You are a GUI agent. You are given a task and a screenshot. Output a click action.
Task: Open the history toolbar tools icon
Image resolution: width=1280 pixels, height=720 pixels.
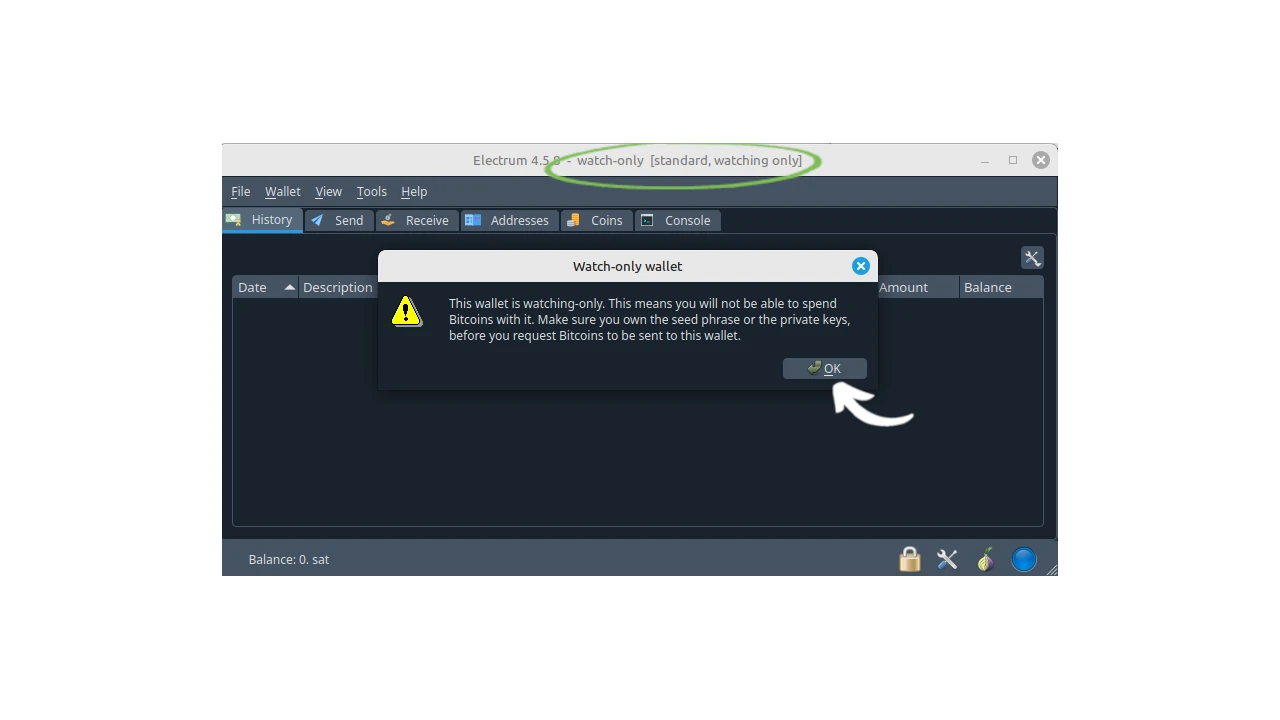click(1032, 258)
